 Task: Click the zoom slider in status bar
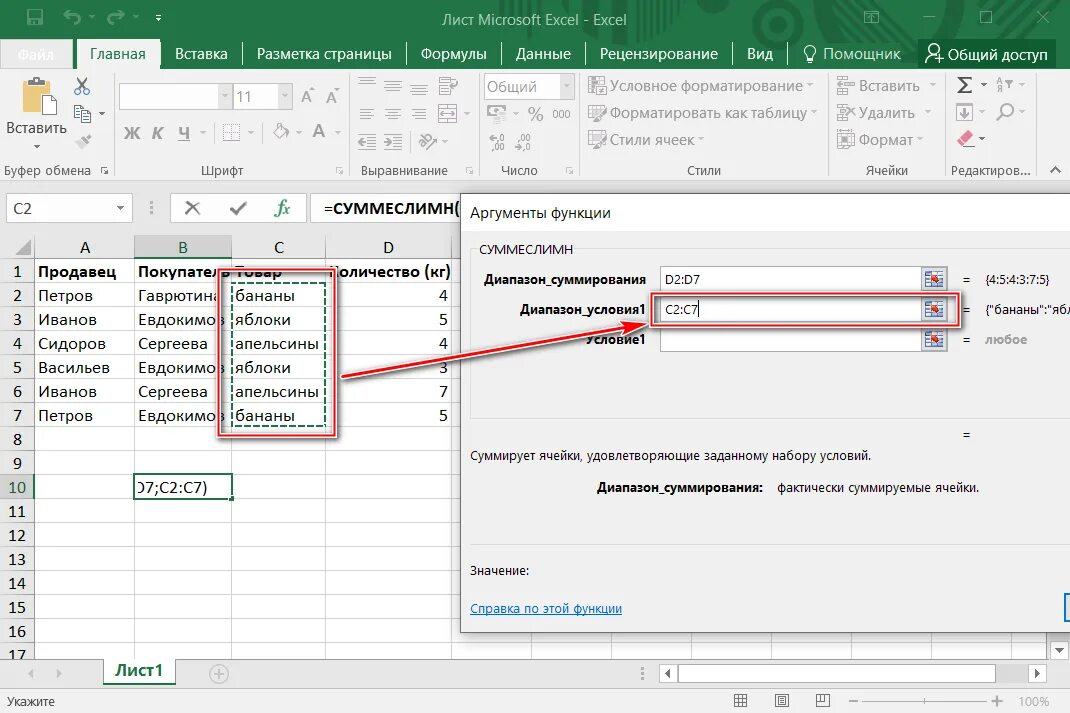pos(924,701)
